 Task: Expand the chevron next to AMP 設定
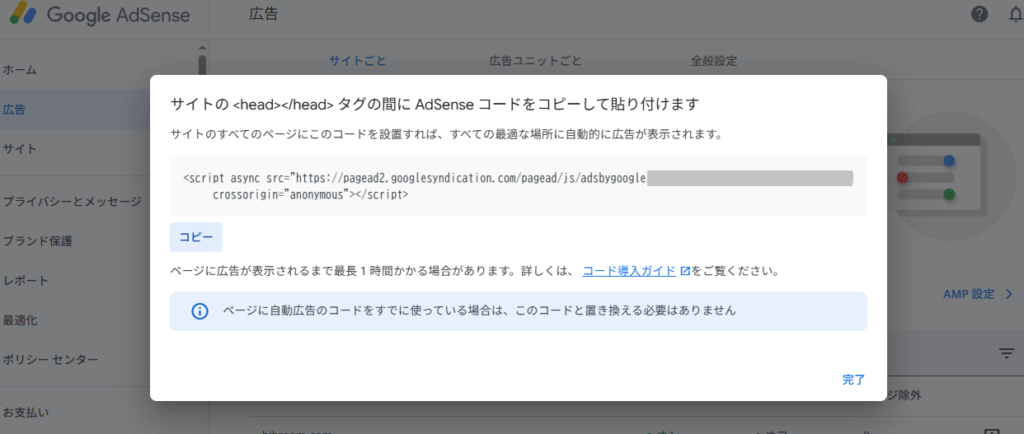[x=1008, y=294]
